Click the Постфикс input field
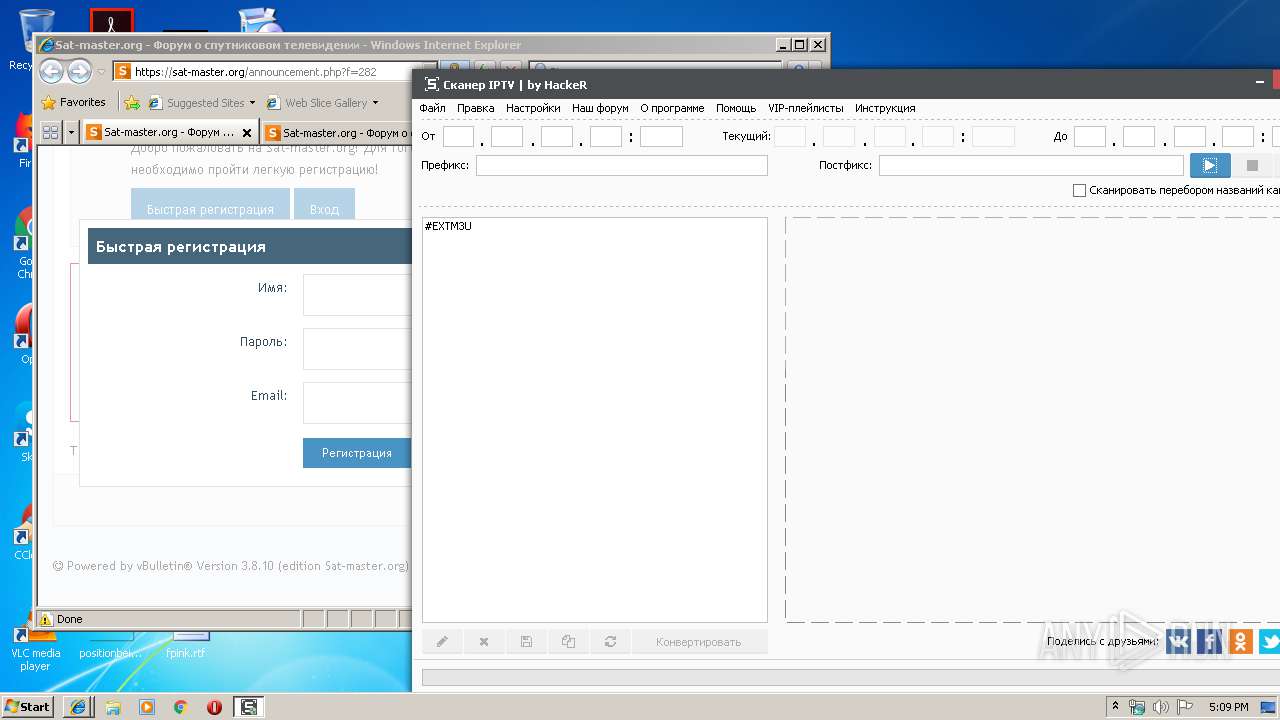 point(1031,165)
